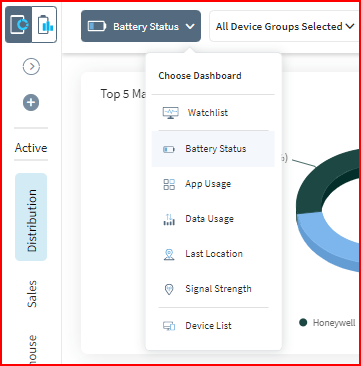Open All Device Groups Selected dropdown

pos(285,26)
